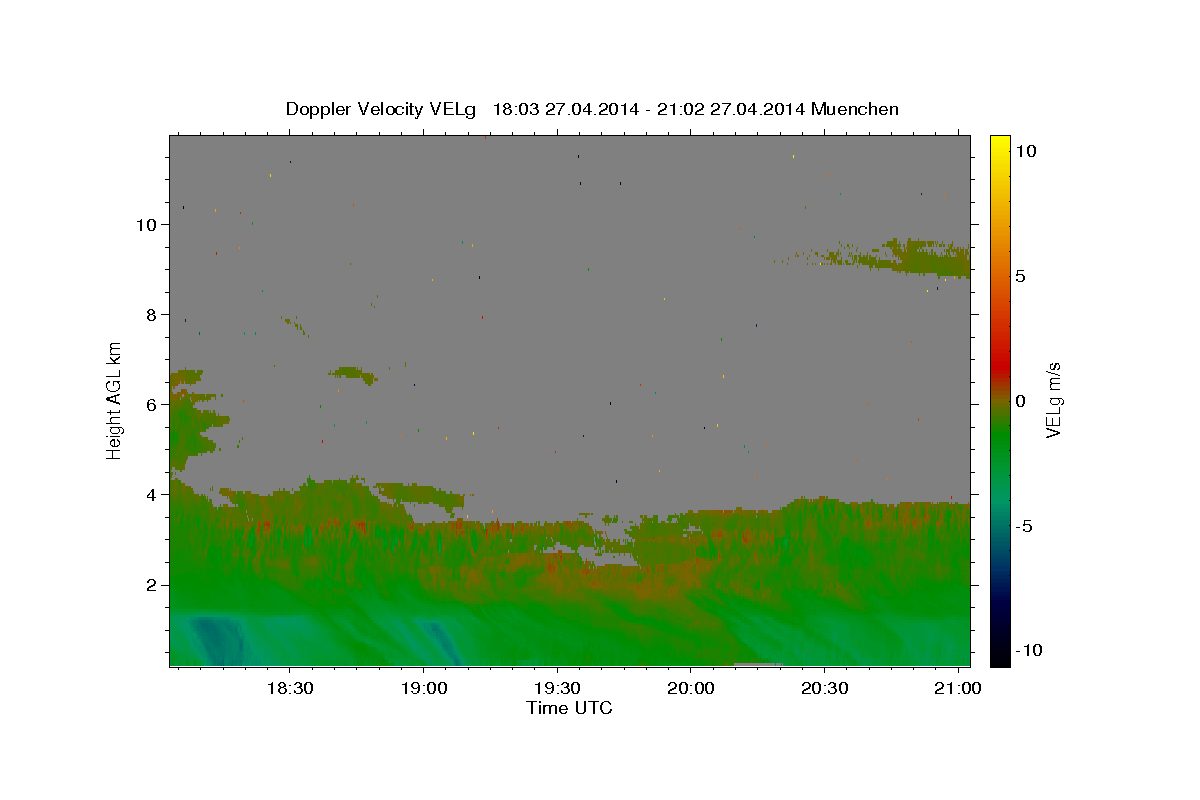Click the height axis label 10
Image resolution: width=1200 pixels, height=800 pixels.
(x=146, y=225)
